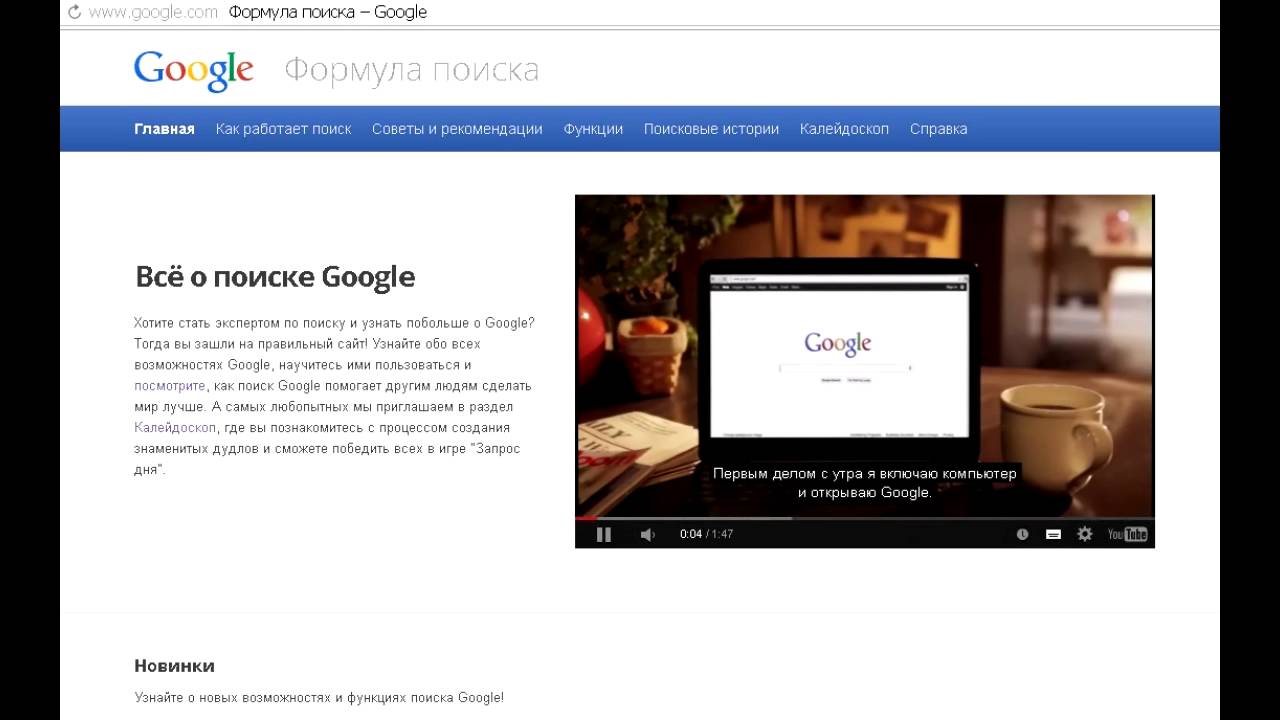Viewport: 1280px width, 720px height.
Task: Click the Всё о поиске Google heading
Action: pos(275,277)
